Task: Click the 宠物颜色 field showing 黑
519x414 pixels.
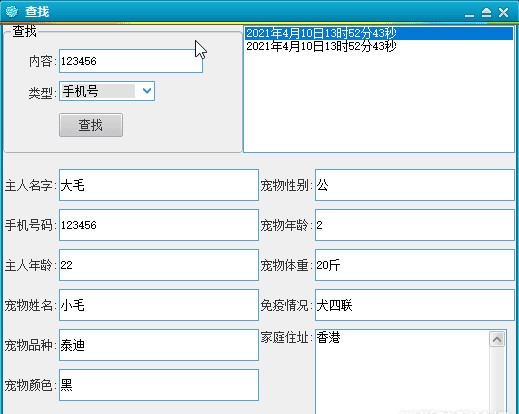Action: (159, 385)
